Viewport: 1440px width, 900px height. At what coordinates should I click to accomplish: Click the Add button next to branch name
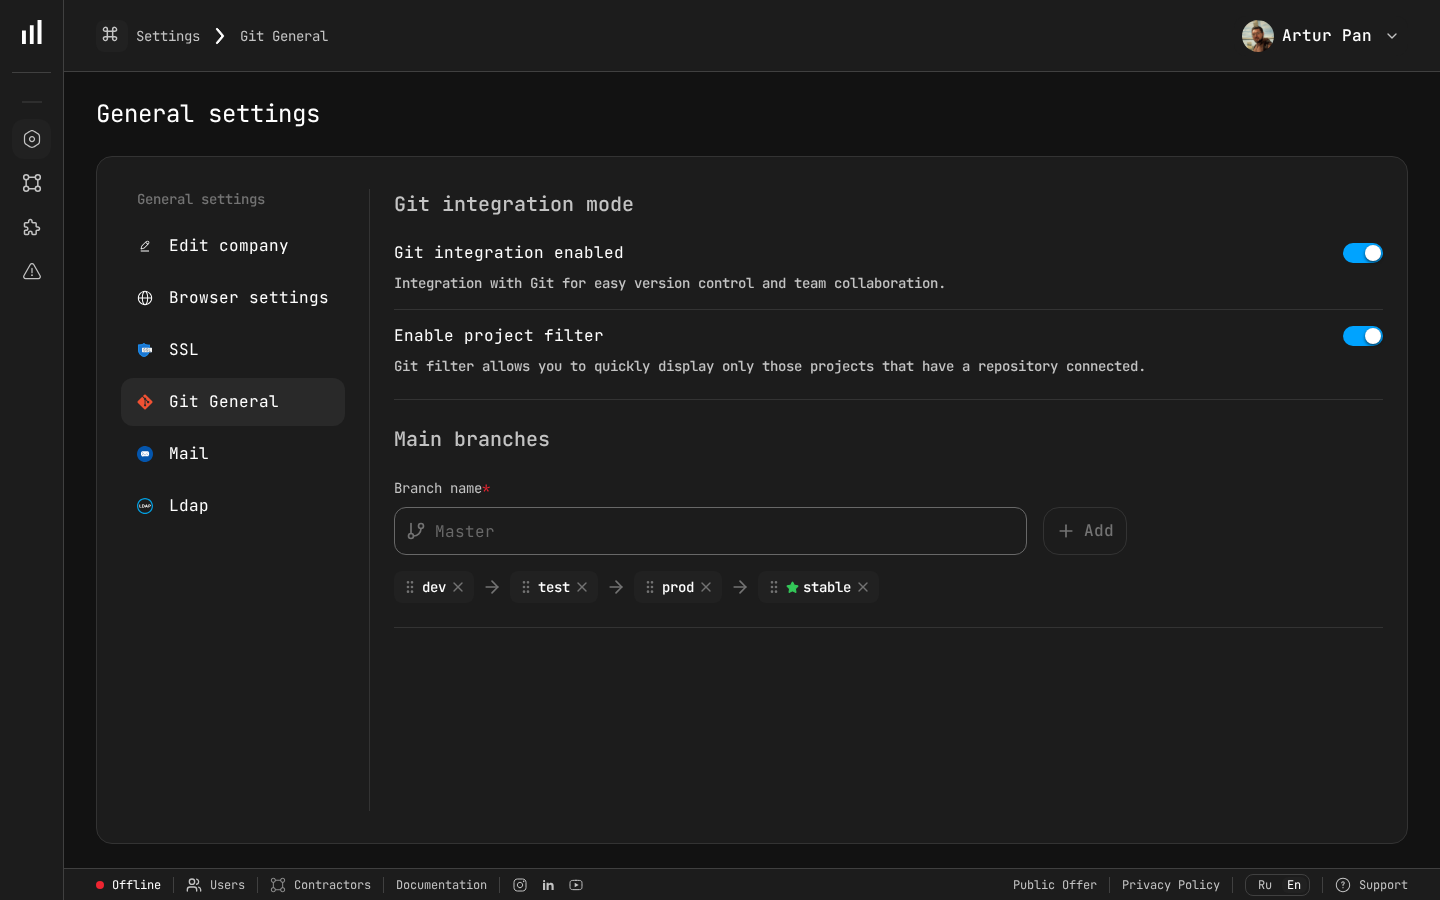(x=1085, y=531)
